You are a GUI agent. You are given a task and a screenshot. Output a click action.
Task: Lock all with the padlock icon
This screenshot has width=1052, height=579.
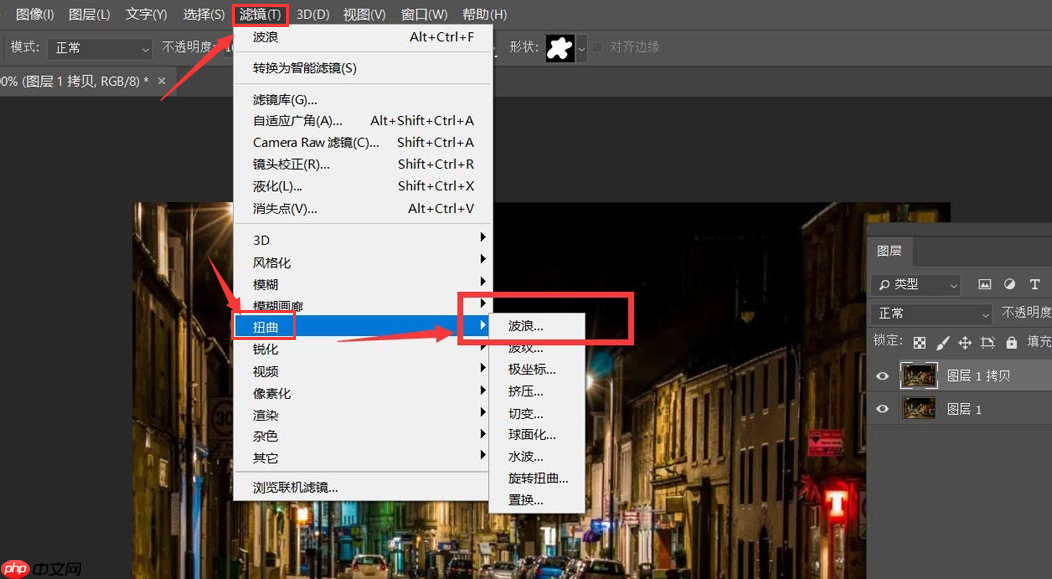tap(1012, 343)
